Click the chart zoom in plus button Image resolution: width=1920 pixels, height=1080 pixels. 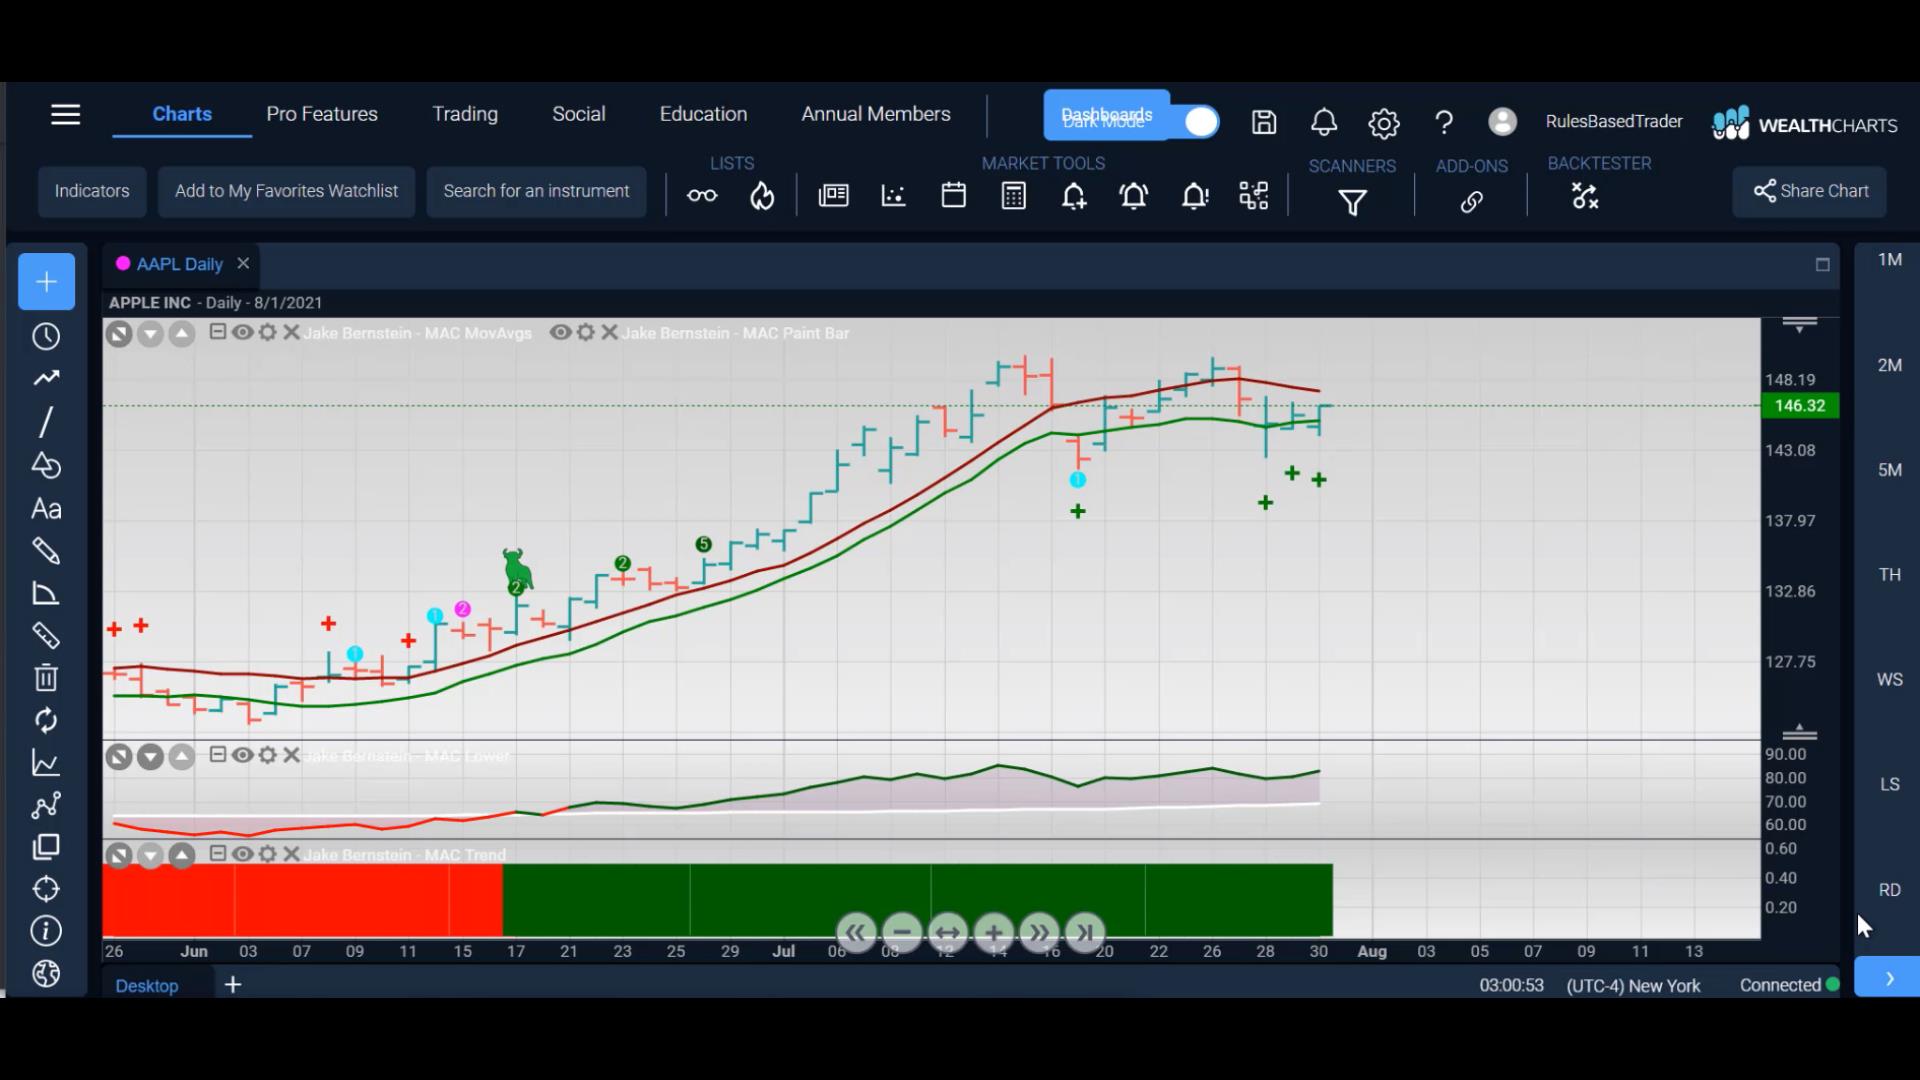point(993,934)
